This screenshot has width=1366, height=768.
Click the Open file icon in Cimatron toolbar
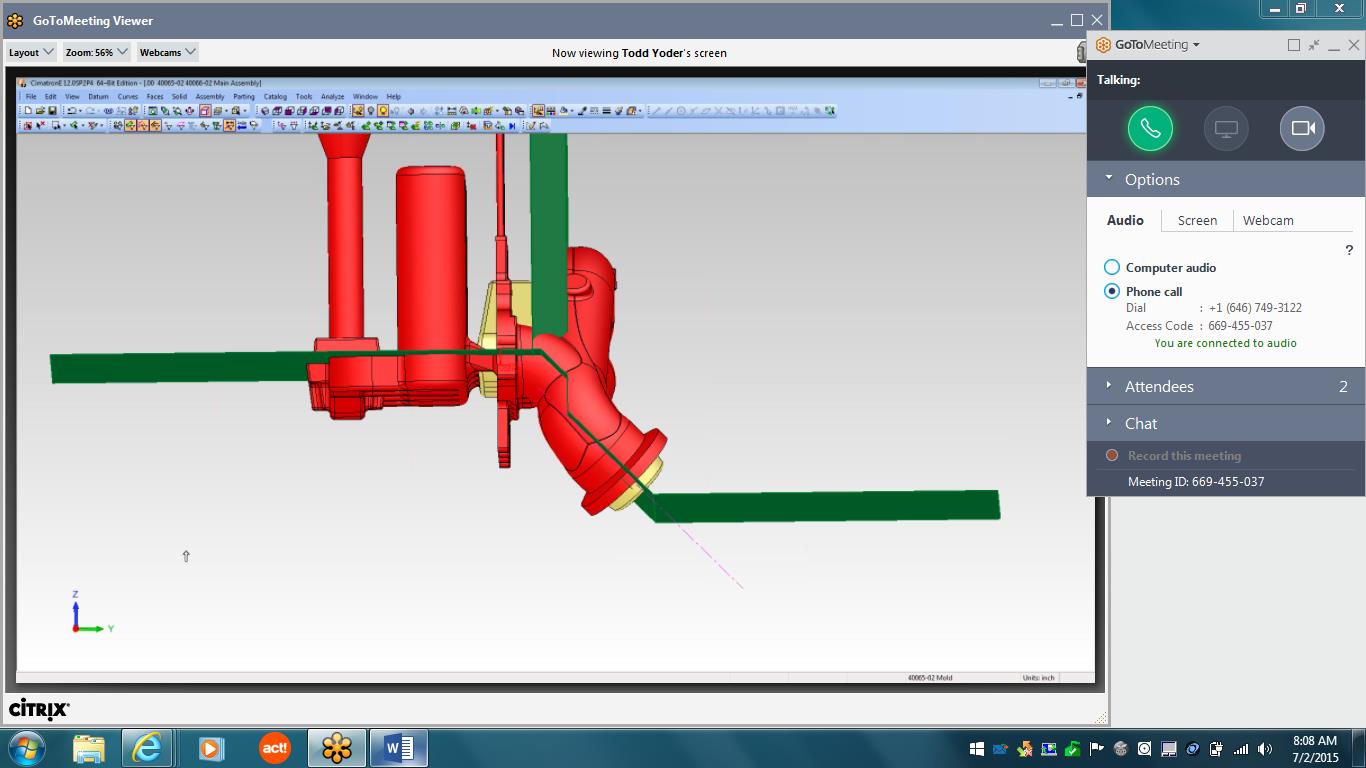pos(40,110)
